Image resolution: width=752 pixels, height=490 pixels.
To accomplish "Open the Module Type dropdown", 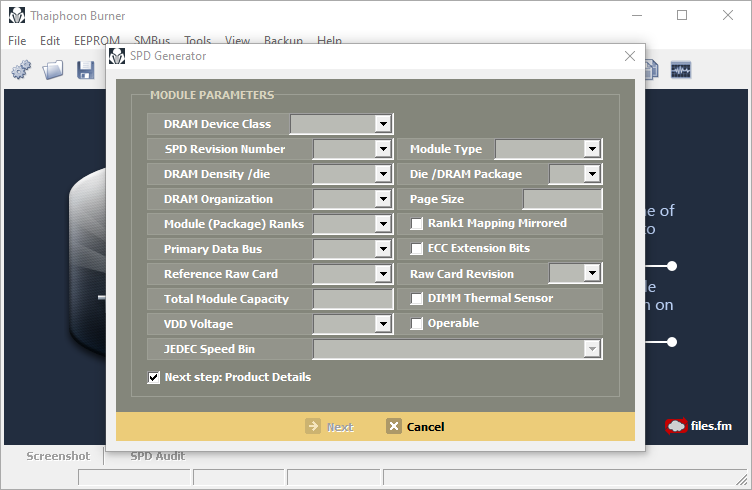I will tap(592, 149).
